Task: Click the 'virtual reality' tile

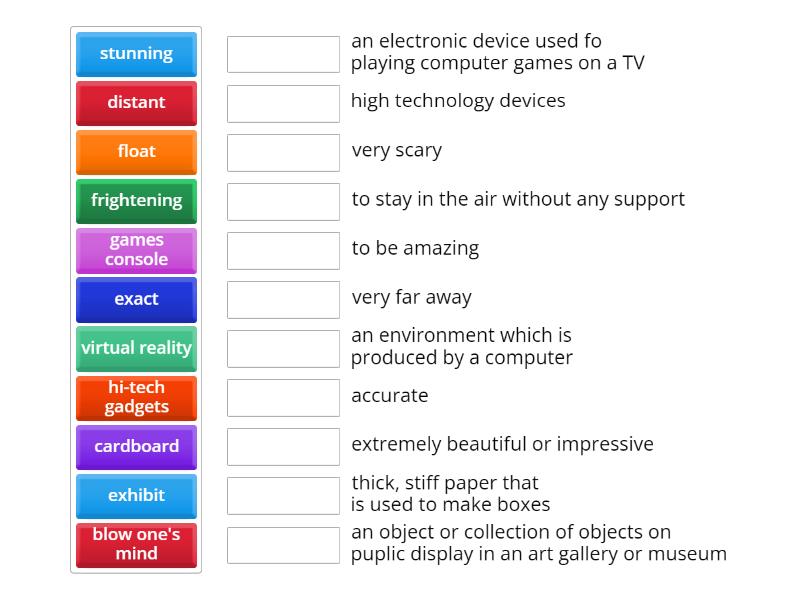Action: [136, 348]
